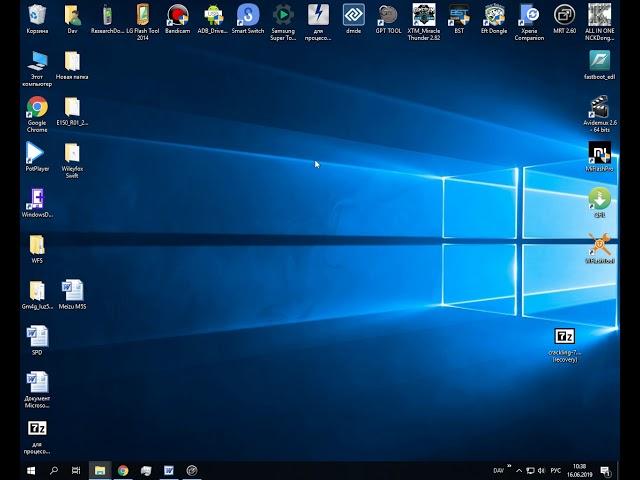Viewport: 640px width, 480px height.
Task: Open the Новая папка folder
Action: [x=72, y=65]
